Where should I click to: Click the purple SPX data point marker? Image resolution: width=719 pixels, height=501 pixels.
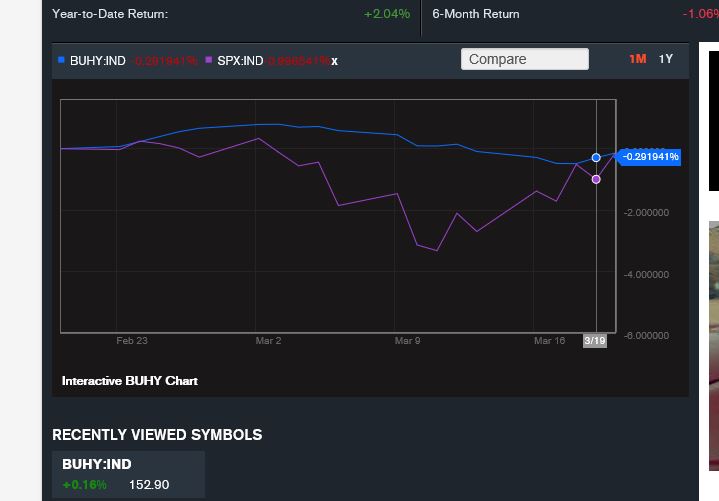click(596, 179)
